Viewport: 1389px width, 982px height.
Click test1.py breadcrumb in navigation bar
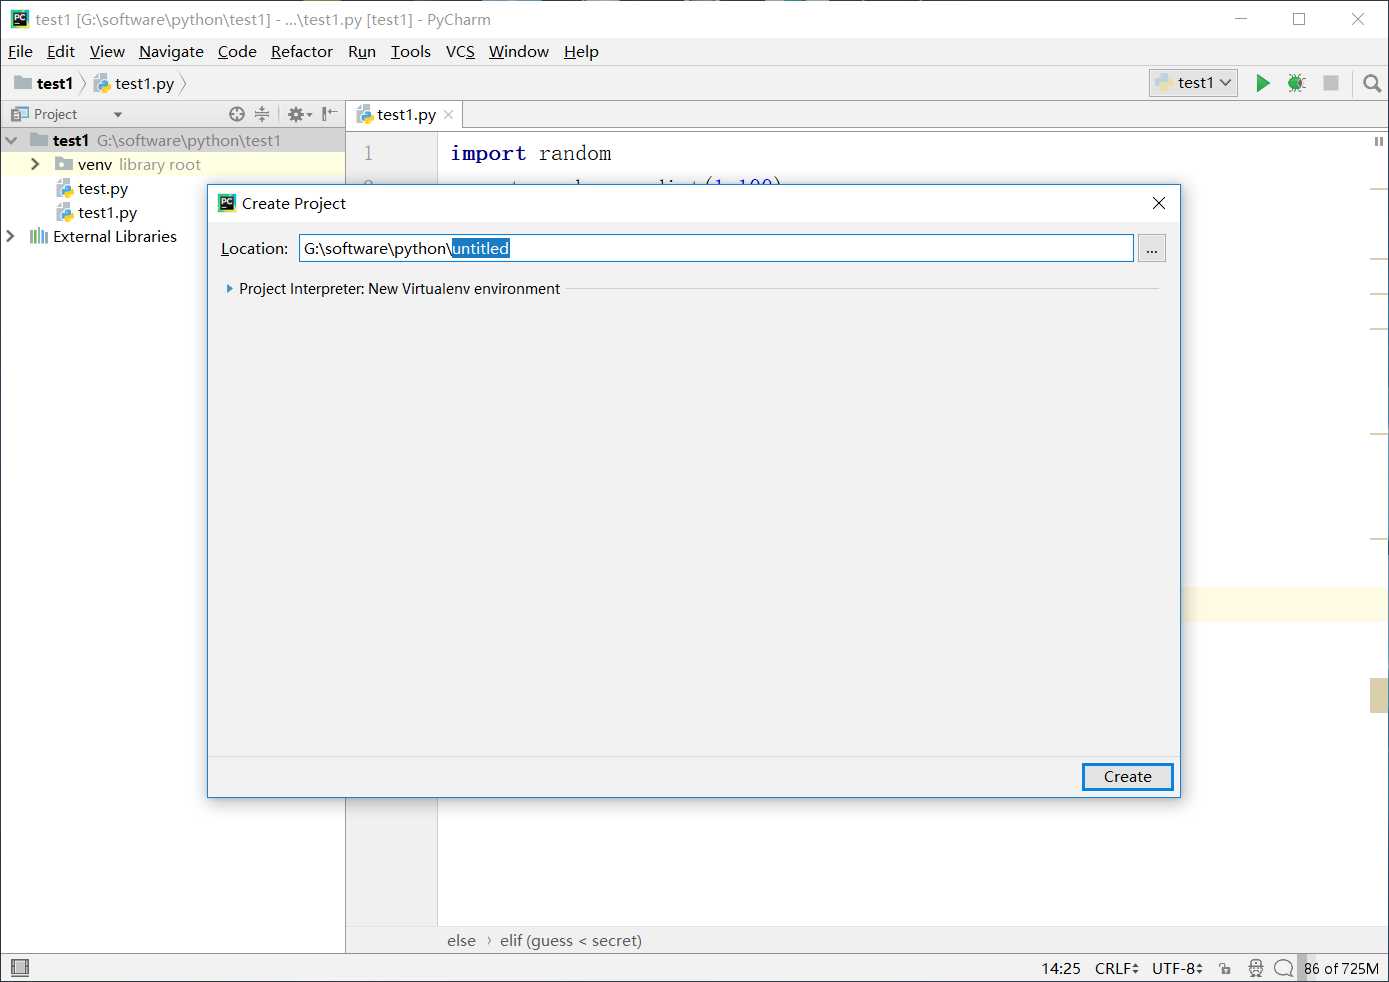135,83
